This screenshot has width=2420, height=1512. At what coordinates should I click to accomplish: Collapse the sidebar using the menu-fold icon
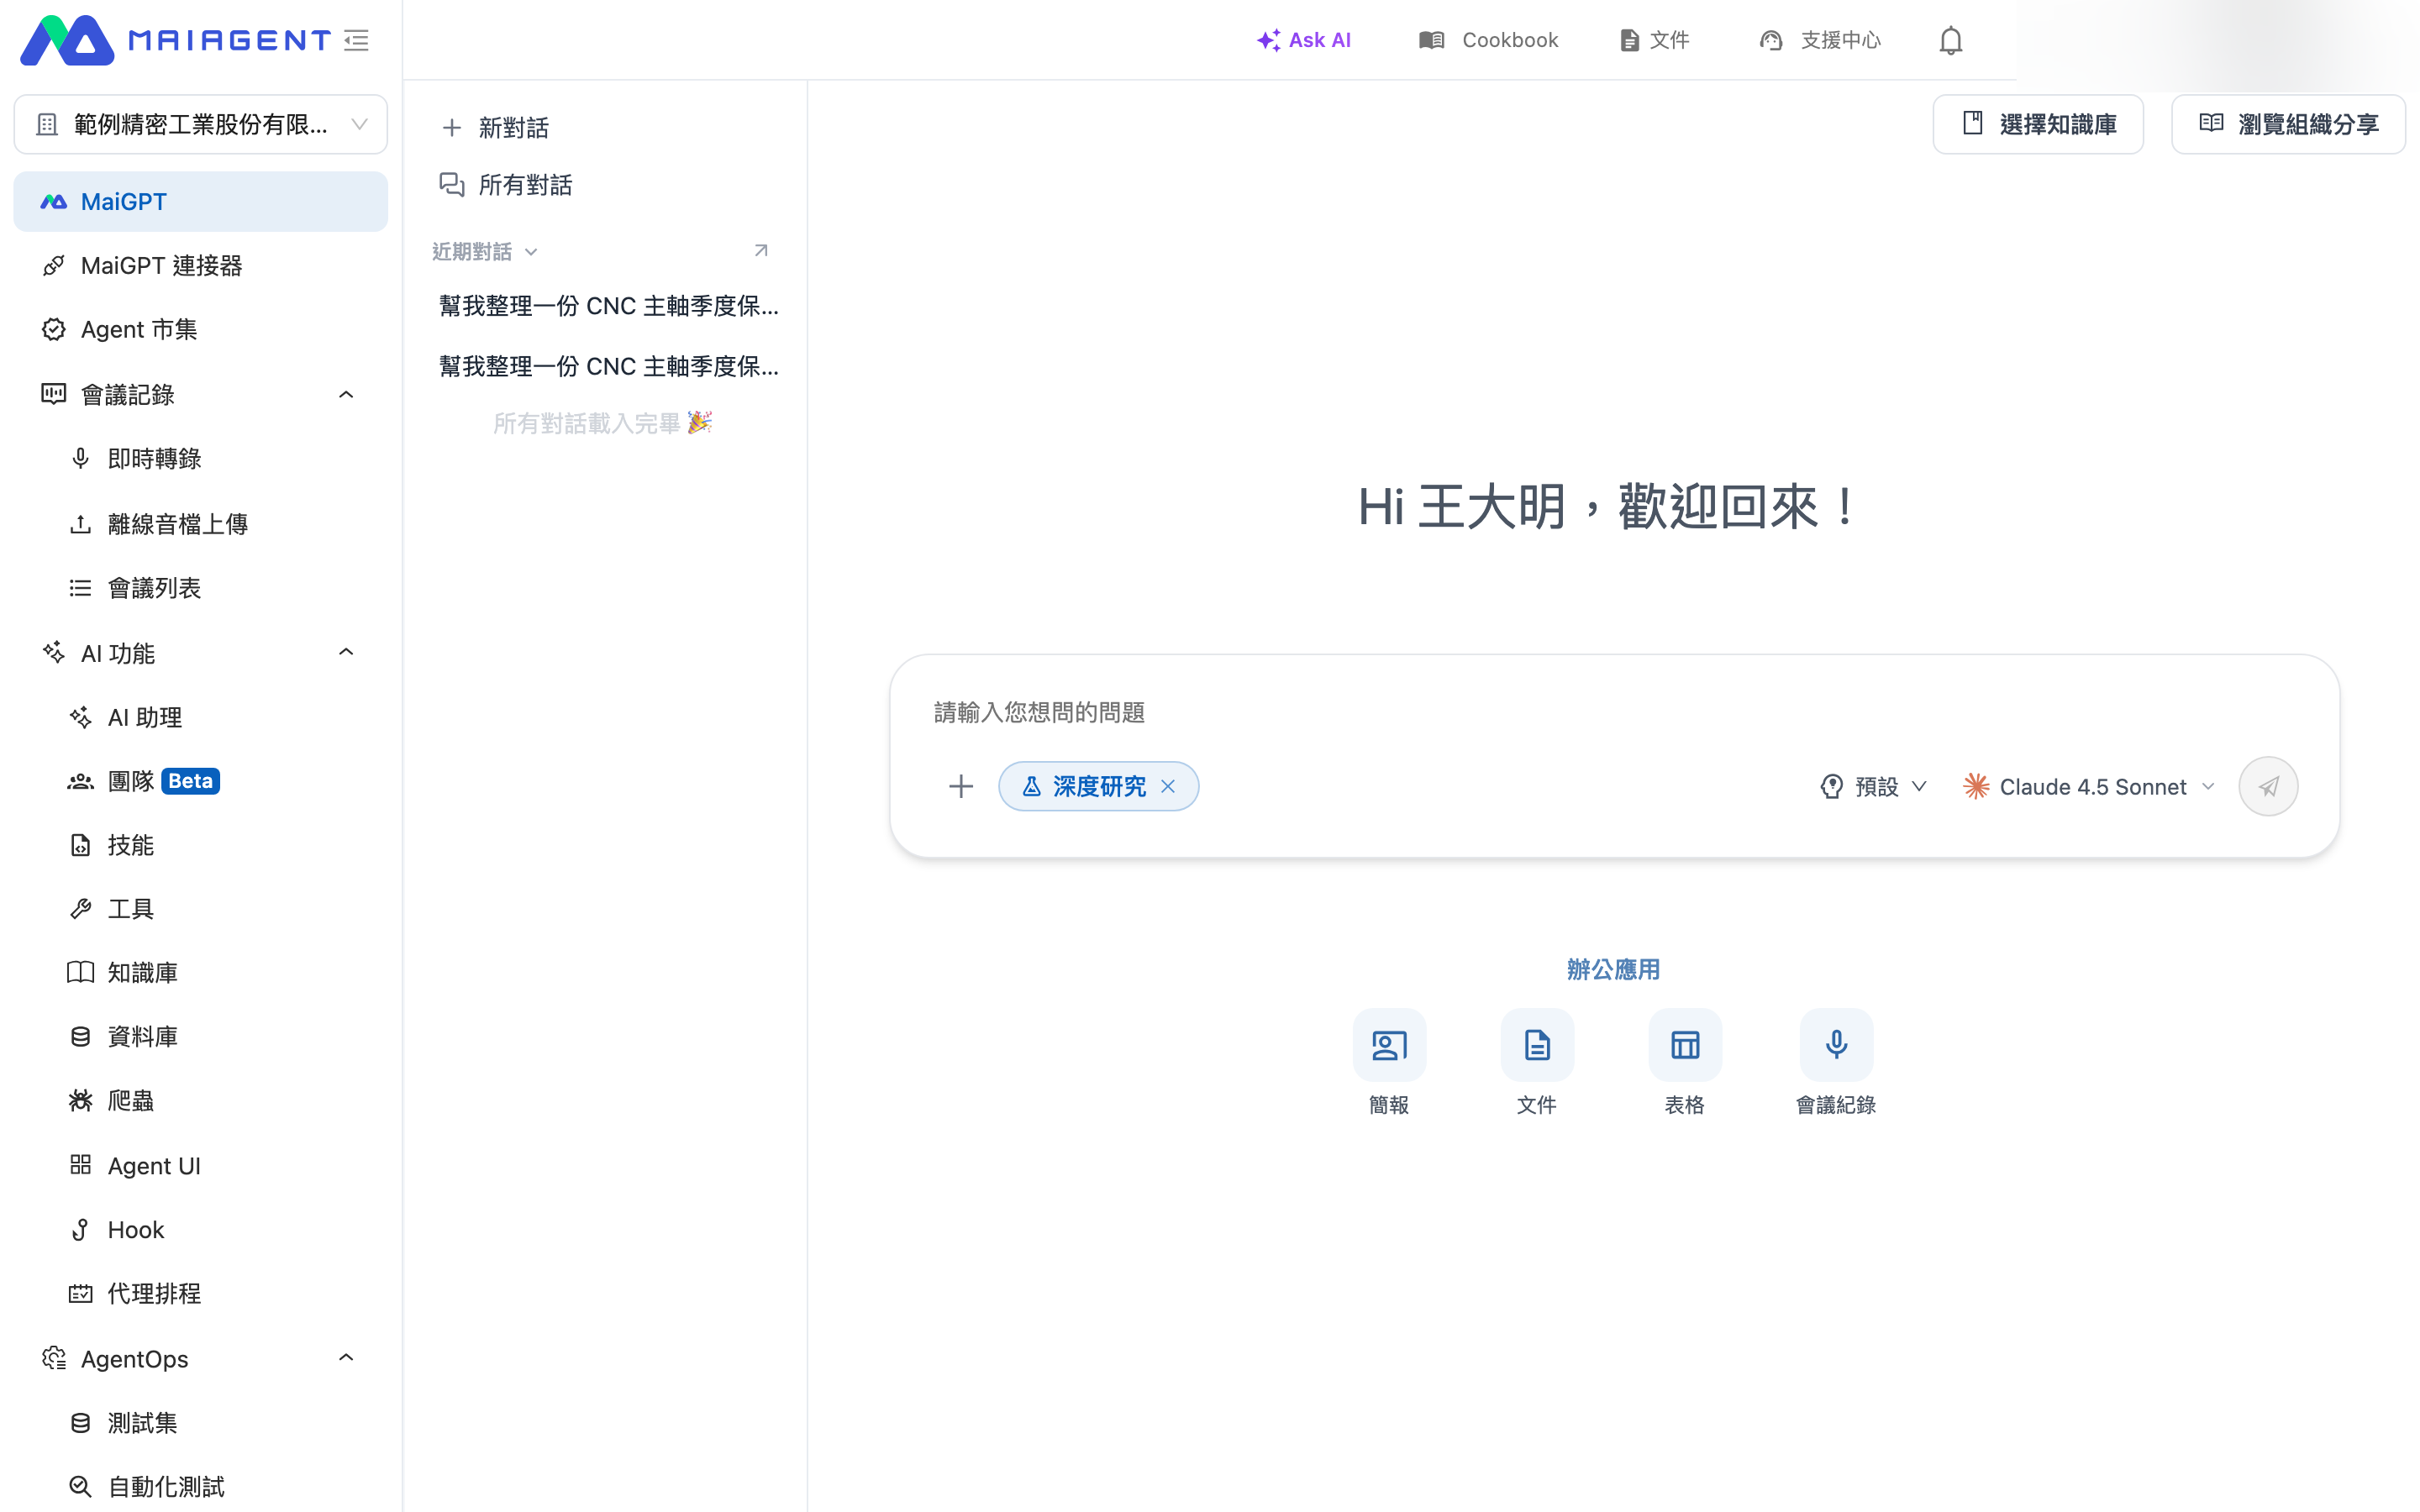click(x=357, y=40)
